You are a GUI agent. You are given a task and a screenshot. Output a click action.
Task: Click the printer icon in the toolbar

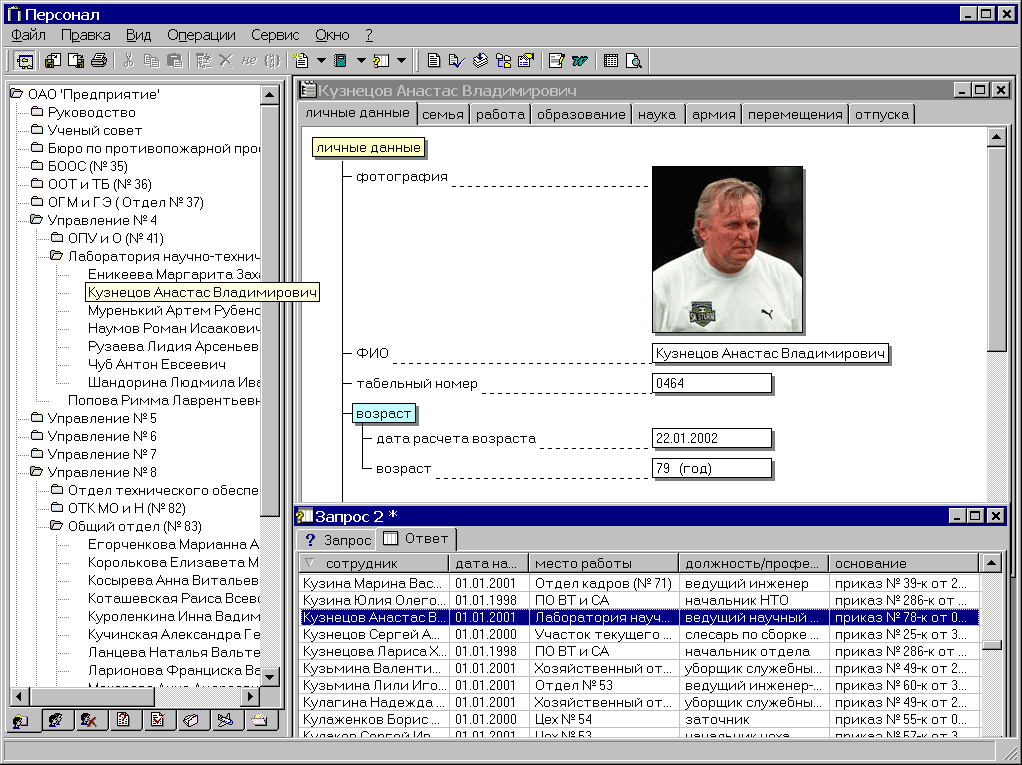[x=98, y=60]
